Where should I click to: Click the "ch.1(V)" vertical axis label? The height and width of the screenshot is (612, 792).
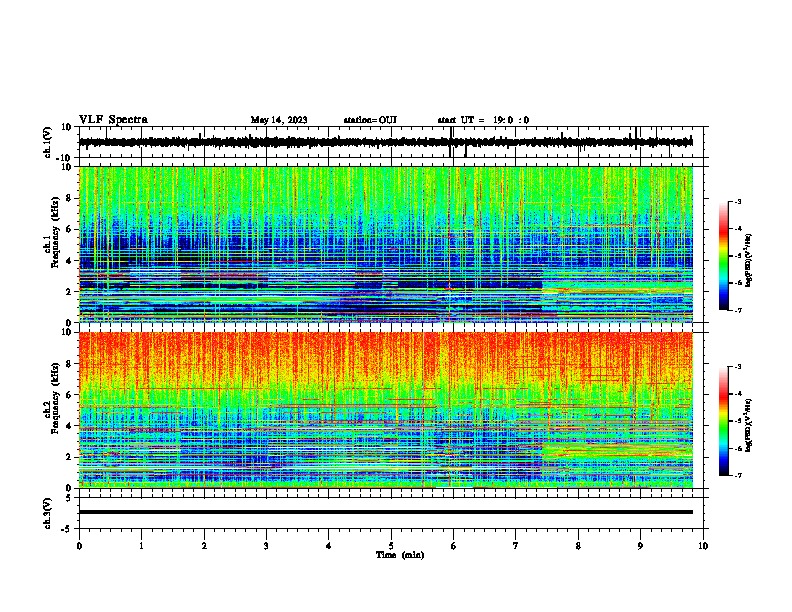point(48,142)
